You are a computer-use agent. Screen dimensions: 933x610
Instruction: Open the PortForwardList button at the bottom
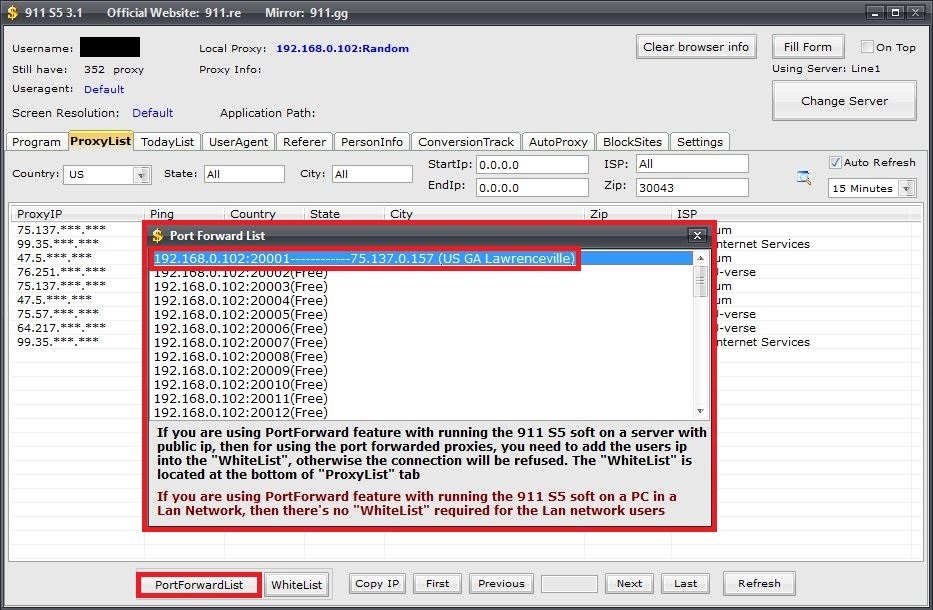[199, 584]
